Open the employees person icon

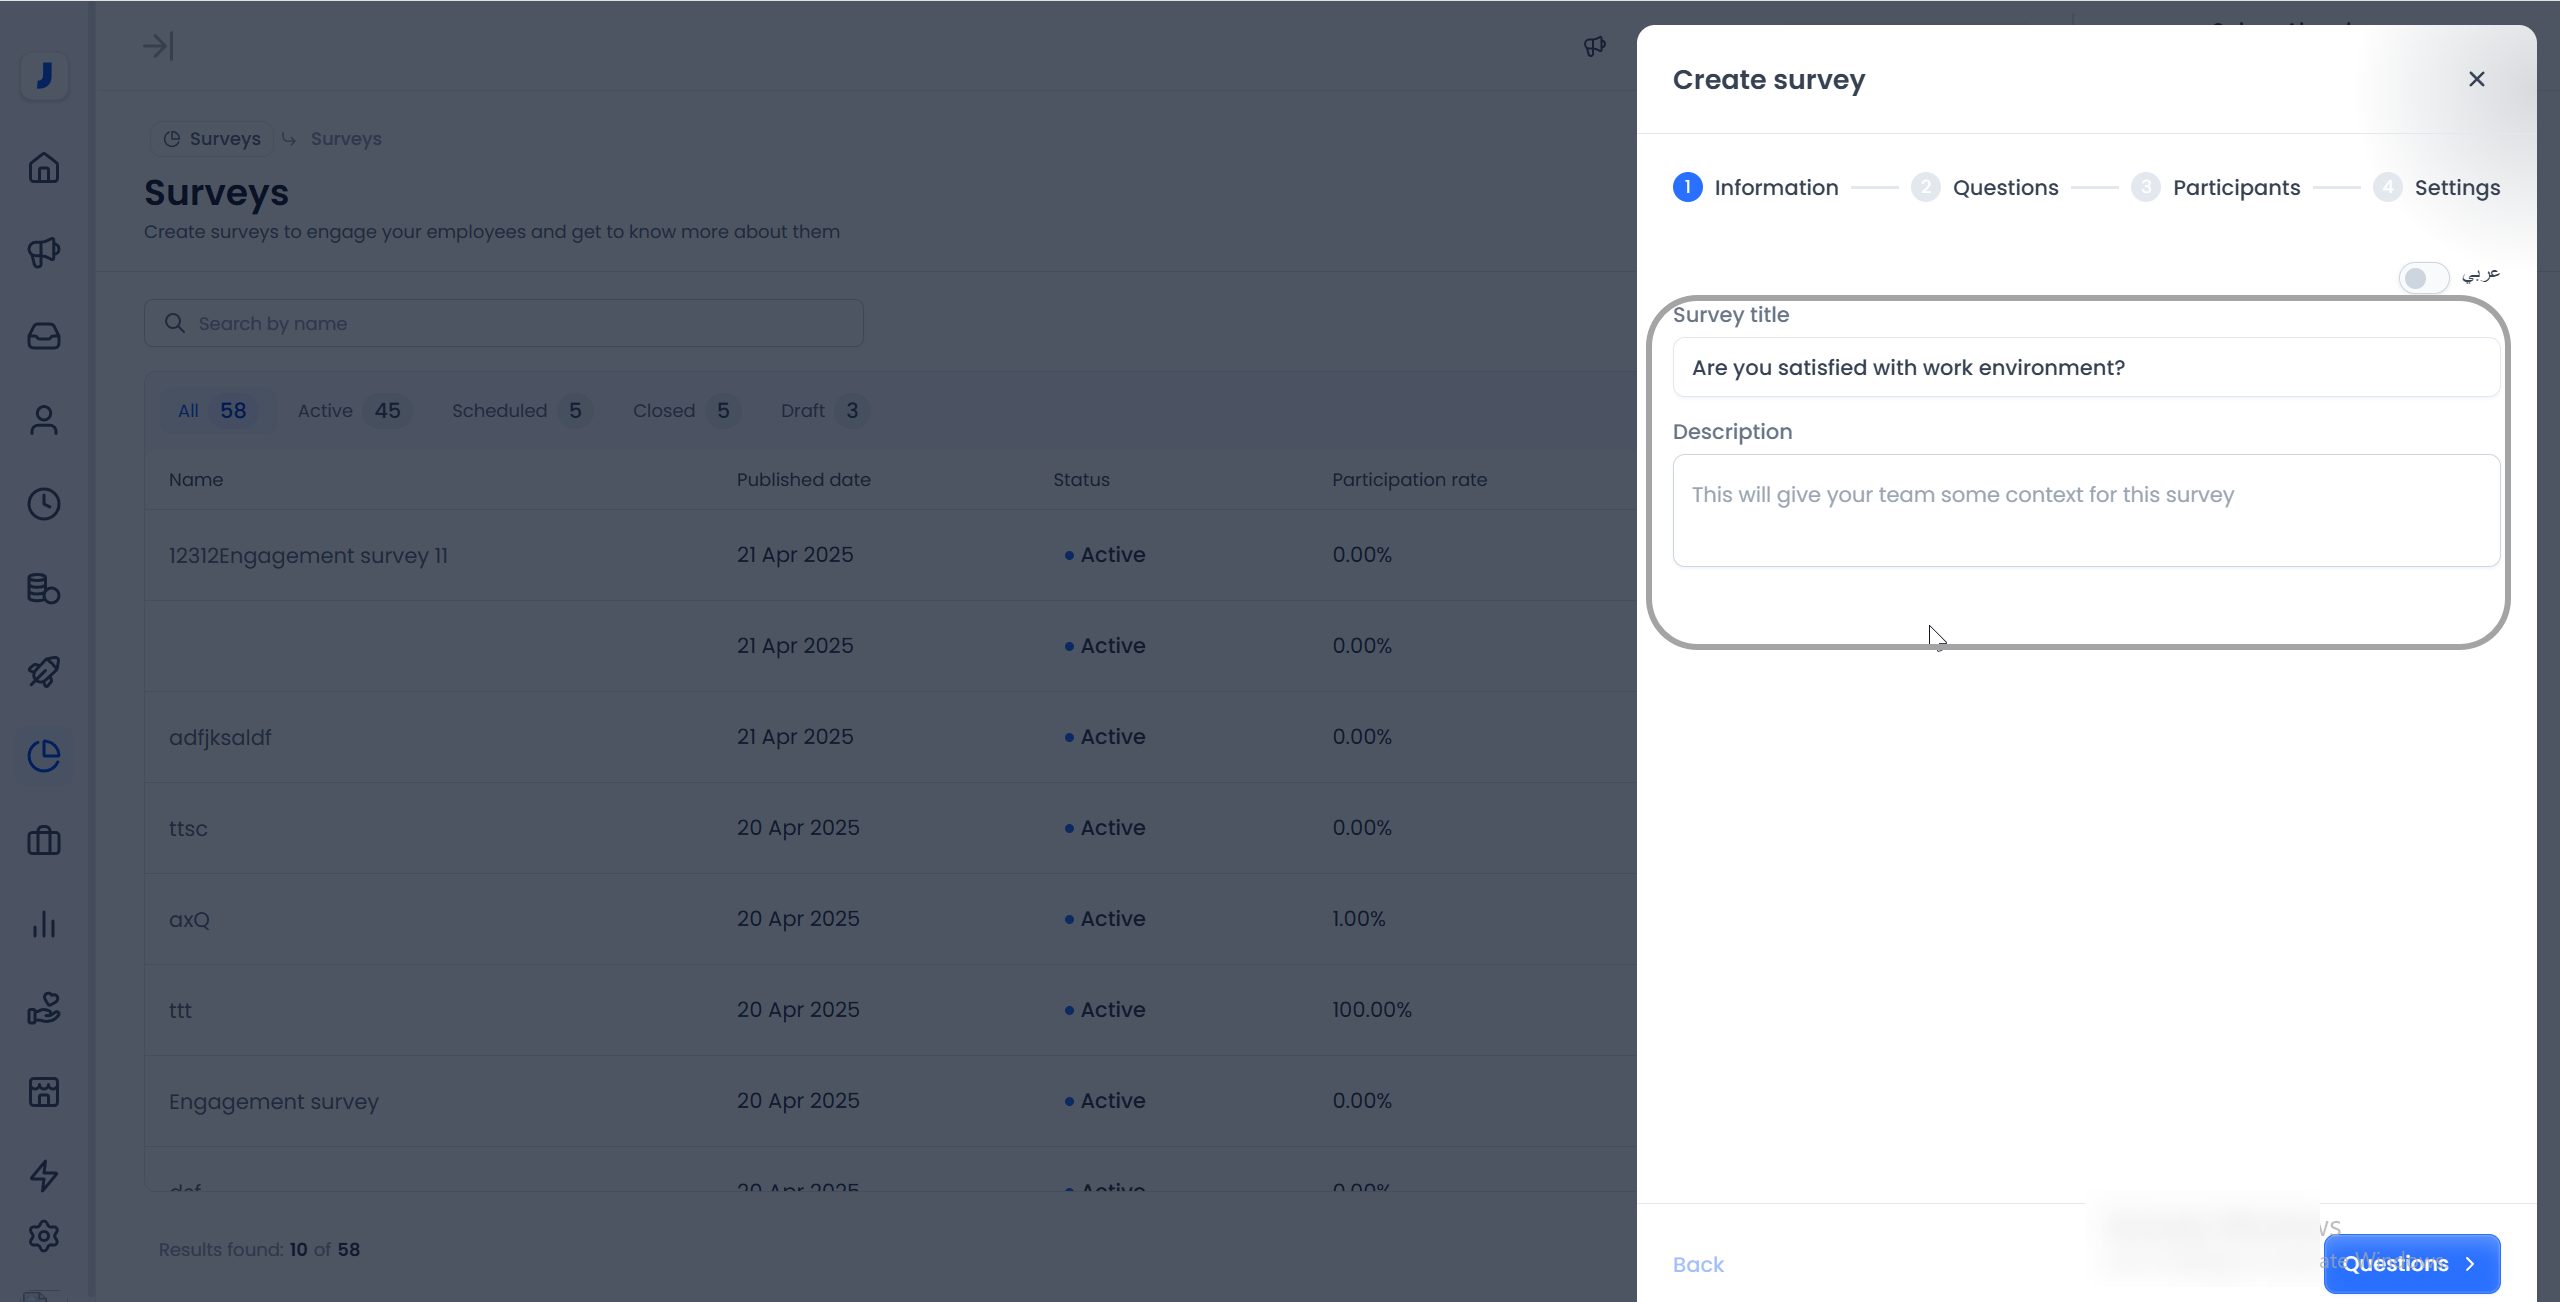(x=44, y=420)
